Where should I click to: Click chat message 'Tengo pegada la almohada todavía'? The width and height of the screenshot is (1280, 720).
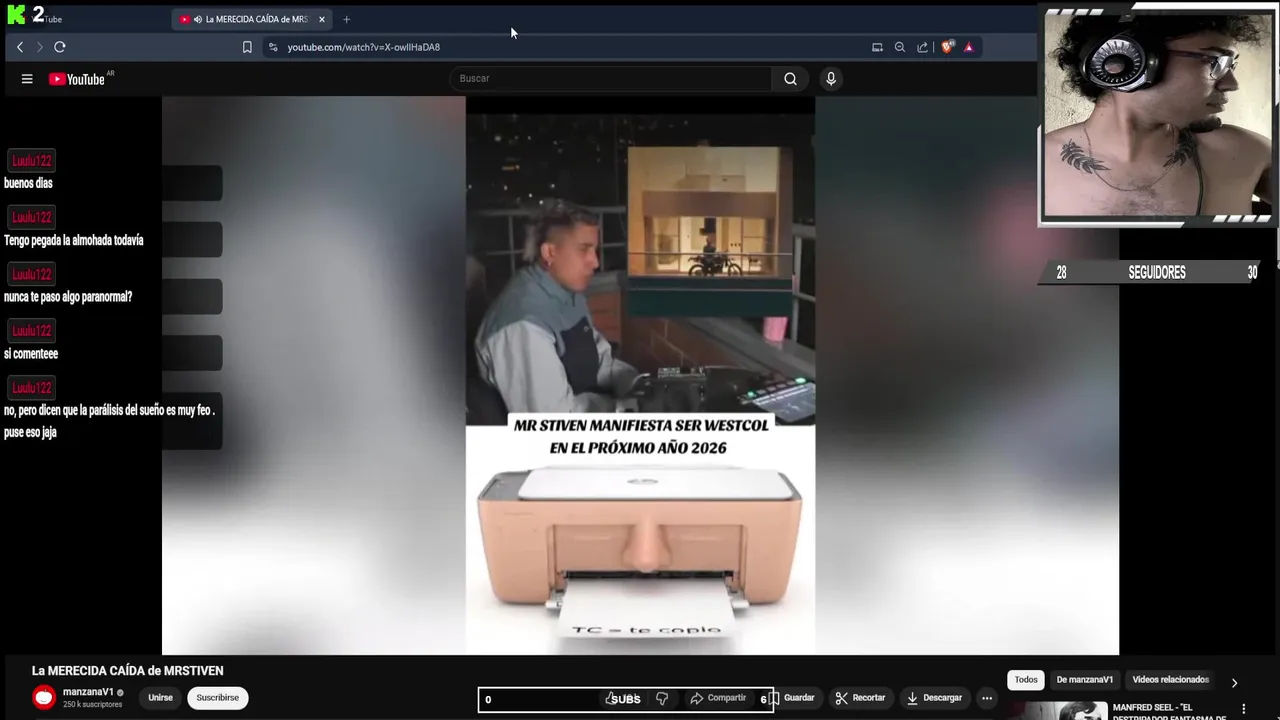[x=74, y=240]
